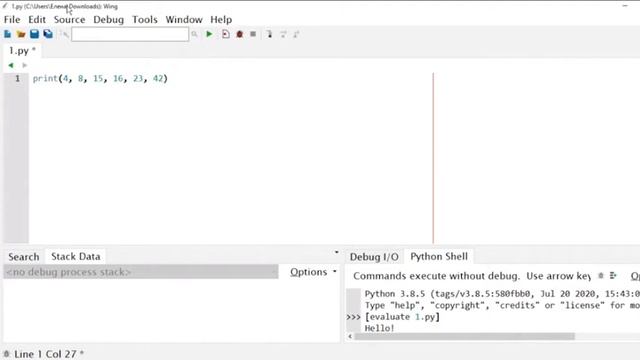Switch to the Stack Data tab
The width and height of the screenshot is (640, 360).
pyautogui.click(x=76, y=256)
